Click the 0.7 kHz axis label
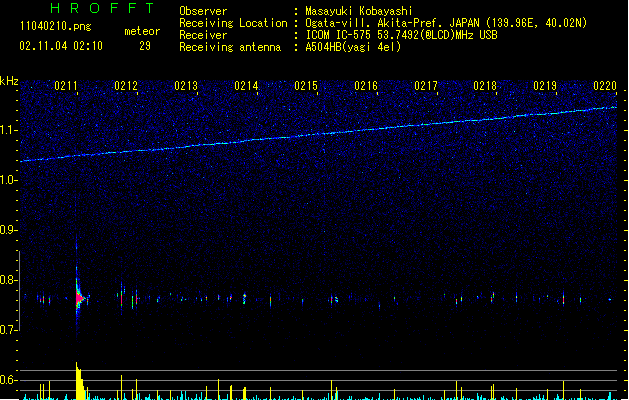This screenshot has width=629, height=400. 8,330
